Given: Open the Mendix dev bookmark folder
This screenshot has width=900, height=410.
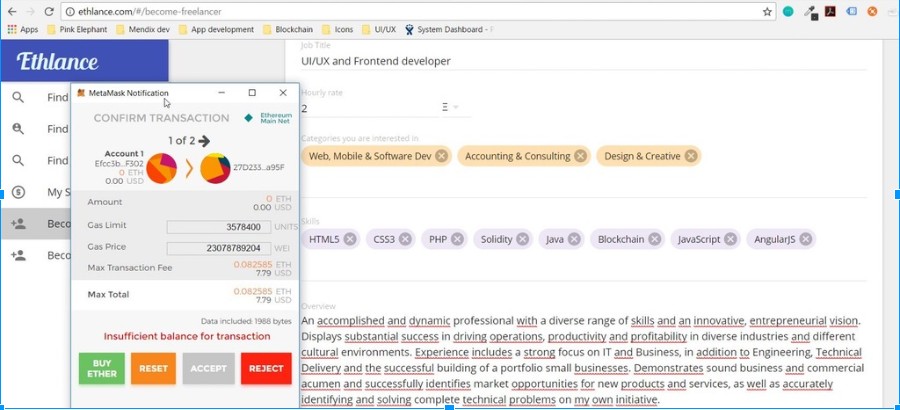Looking at the screenshot, I should pyautogui.click(x=143, y=29).
